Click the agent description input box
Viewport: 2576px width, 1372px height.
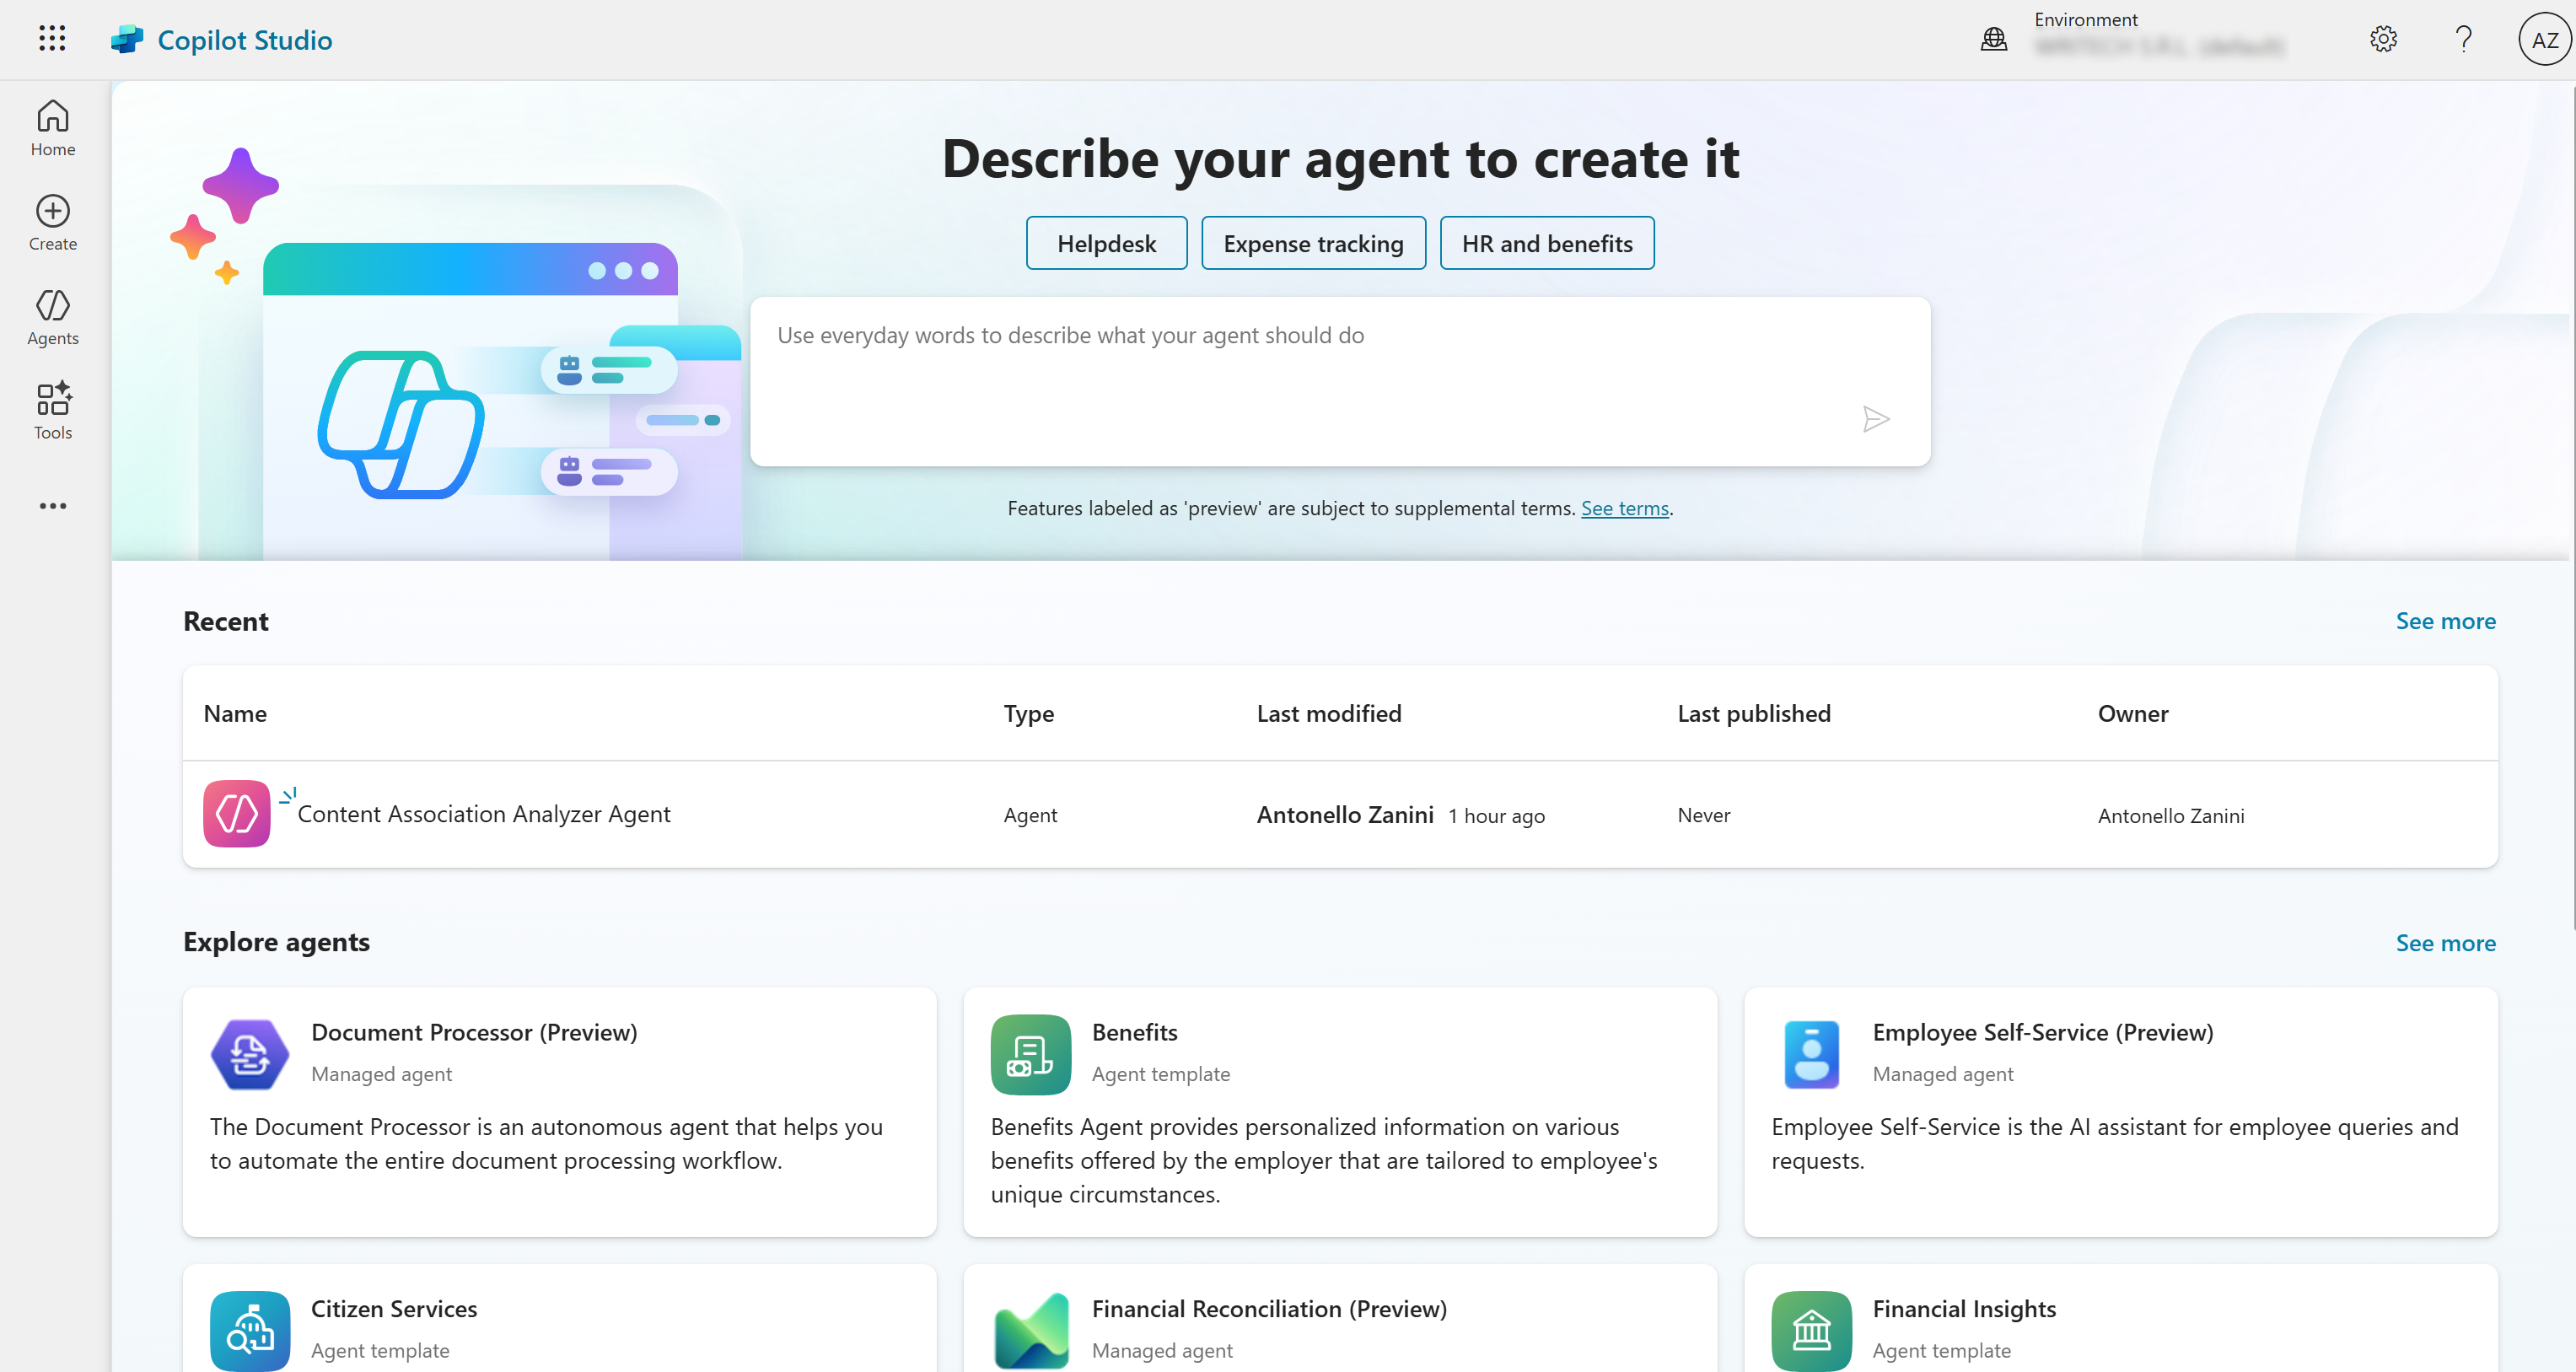1340,380
